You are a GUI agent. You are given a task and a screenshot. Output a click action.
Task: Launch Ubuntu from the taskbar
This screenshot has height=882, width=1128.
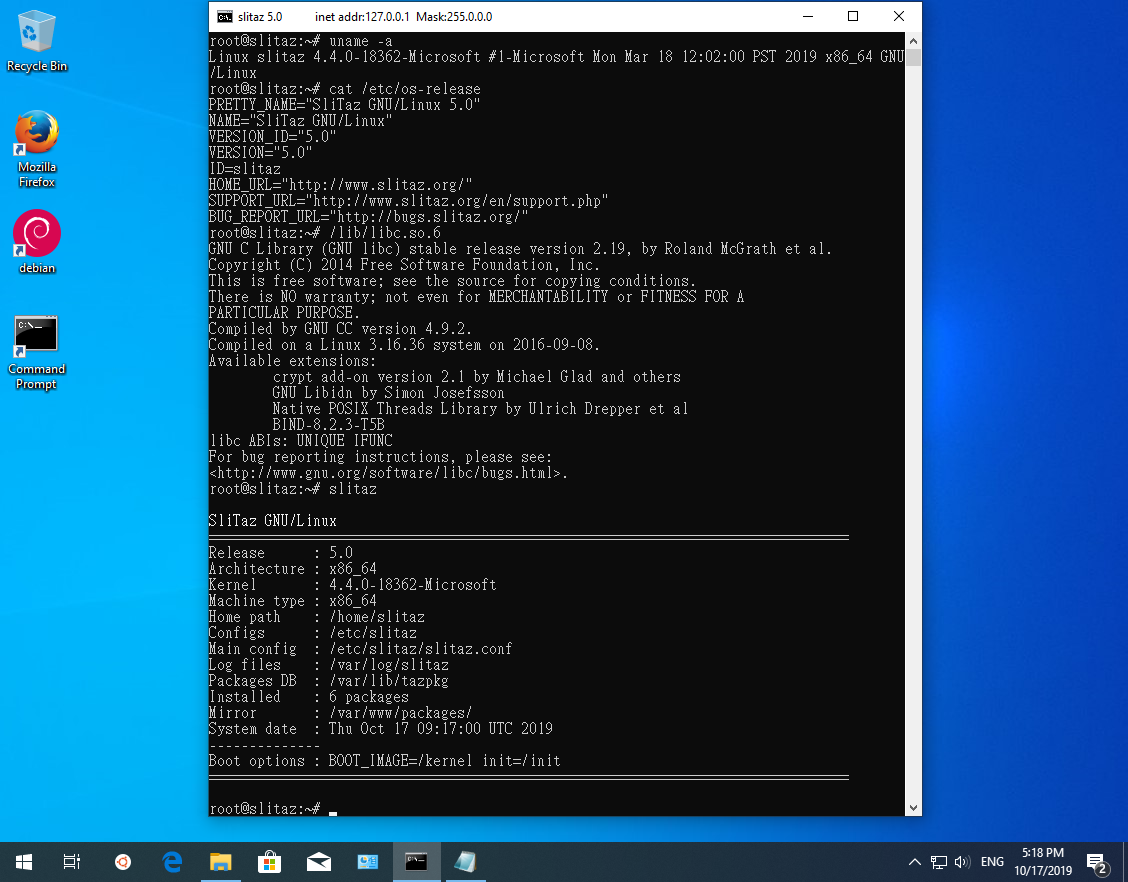tap(123, 862)
